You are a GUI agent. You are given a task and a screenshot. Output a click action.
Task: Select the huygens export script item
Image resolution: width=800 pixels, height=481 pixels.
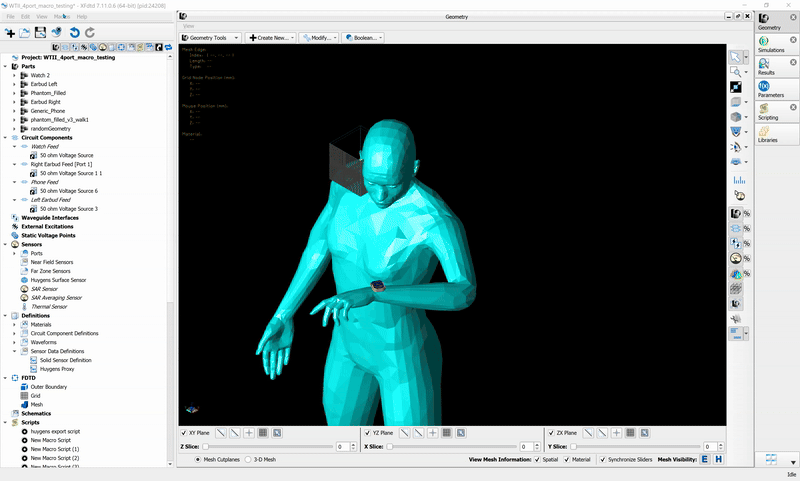55,432
